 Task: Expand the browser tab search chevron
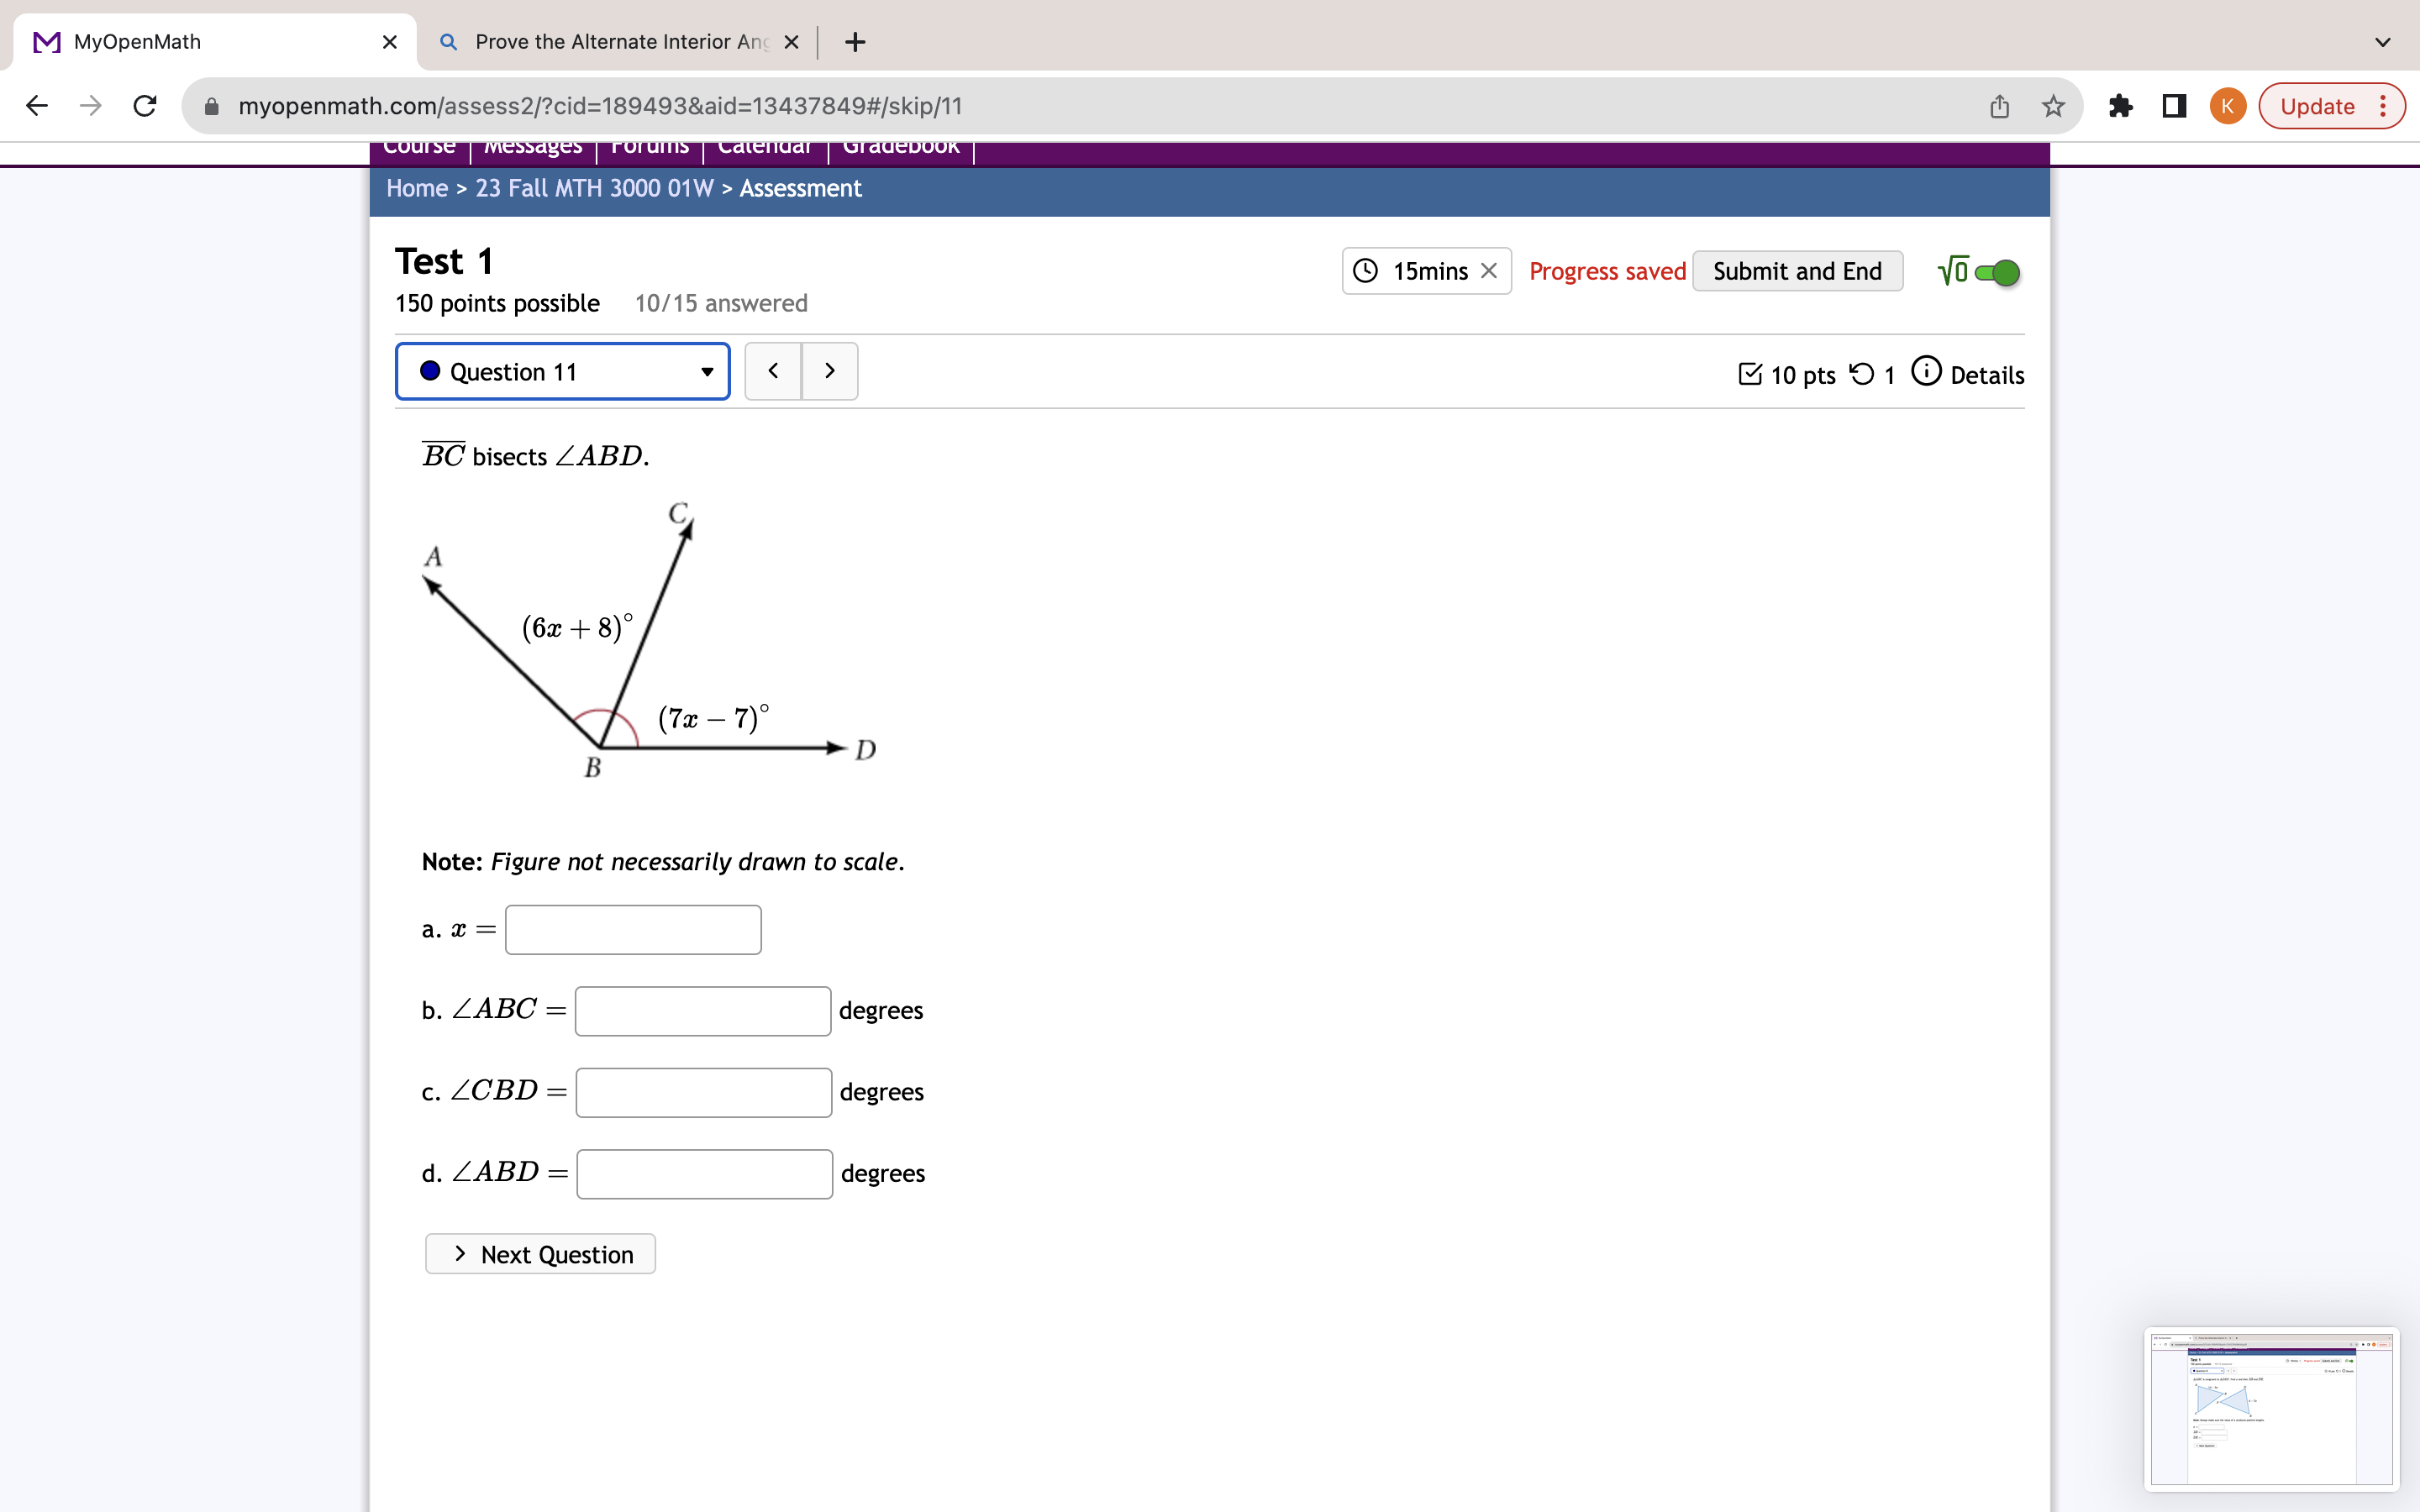[2383, 42]
